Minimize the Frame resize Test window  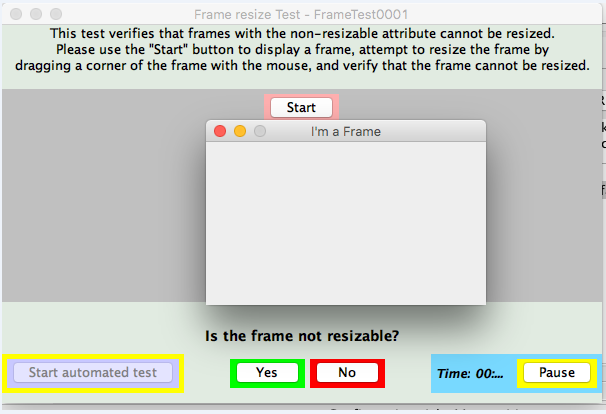[x=36, y=15]
